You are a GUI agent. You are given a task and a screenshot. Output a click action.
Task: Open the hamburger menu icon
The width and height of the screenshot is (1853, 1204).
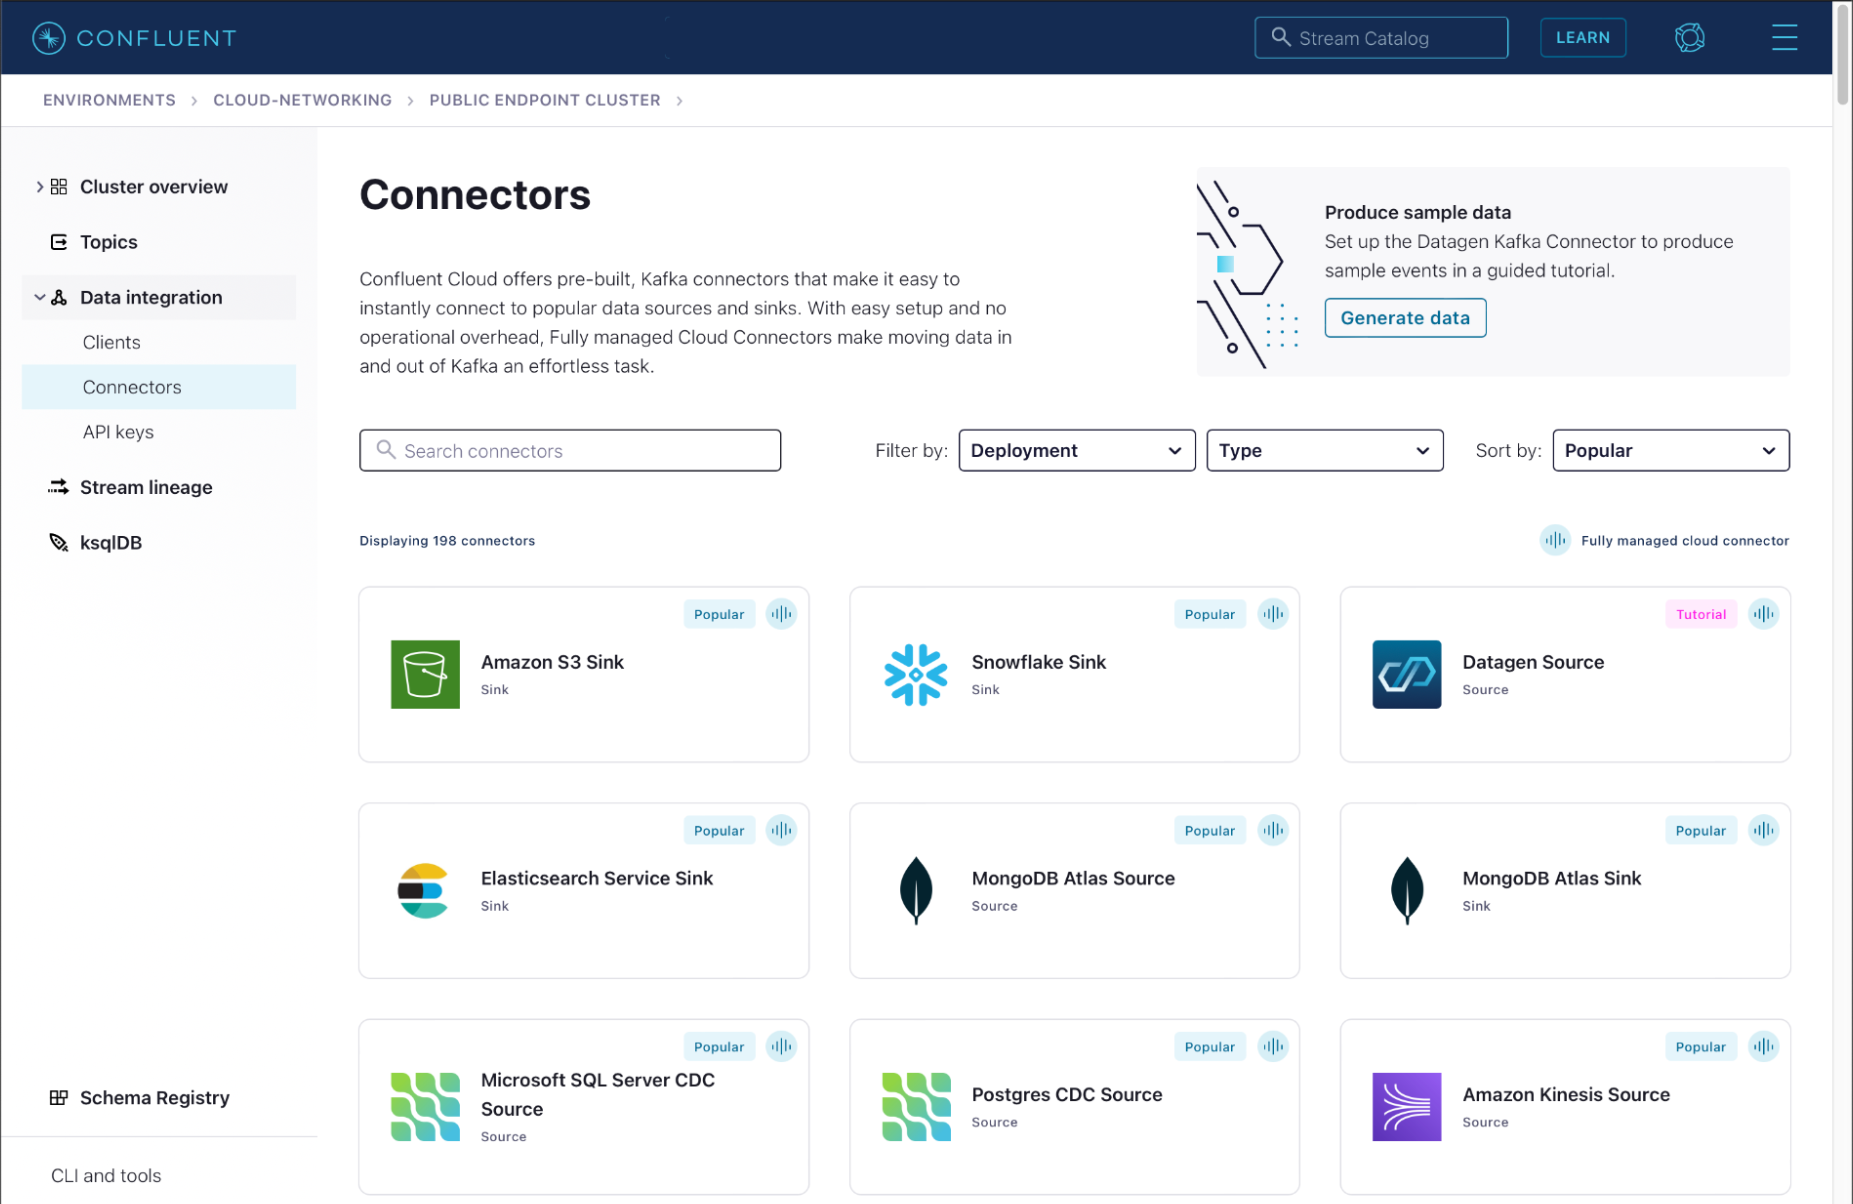(x=1784, y=38)
